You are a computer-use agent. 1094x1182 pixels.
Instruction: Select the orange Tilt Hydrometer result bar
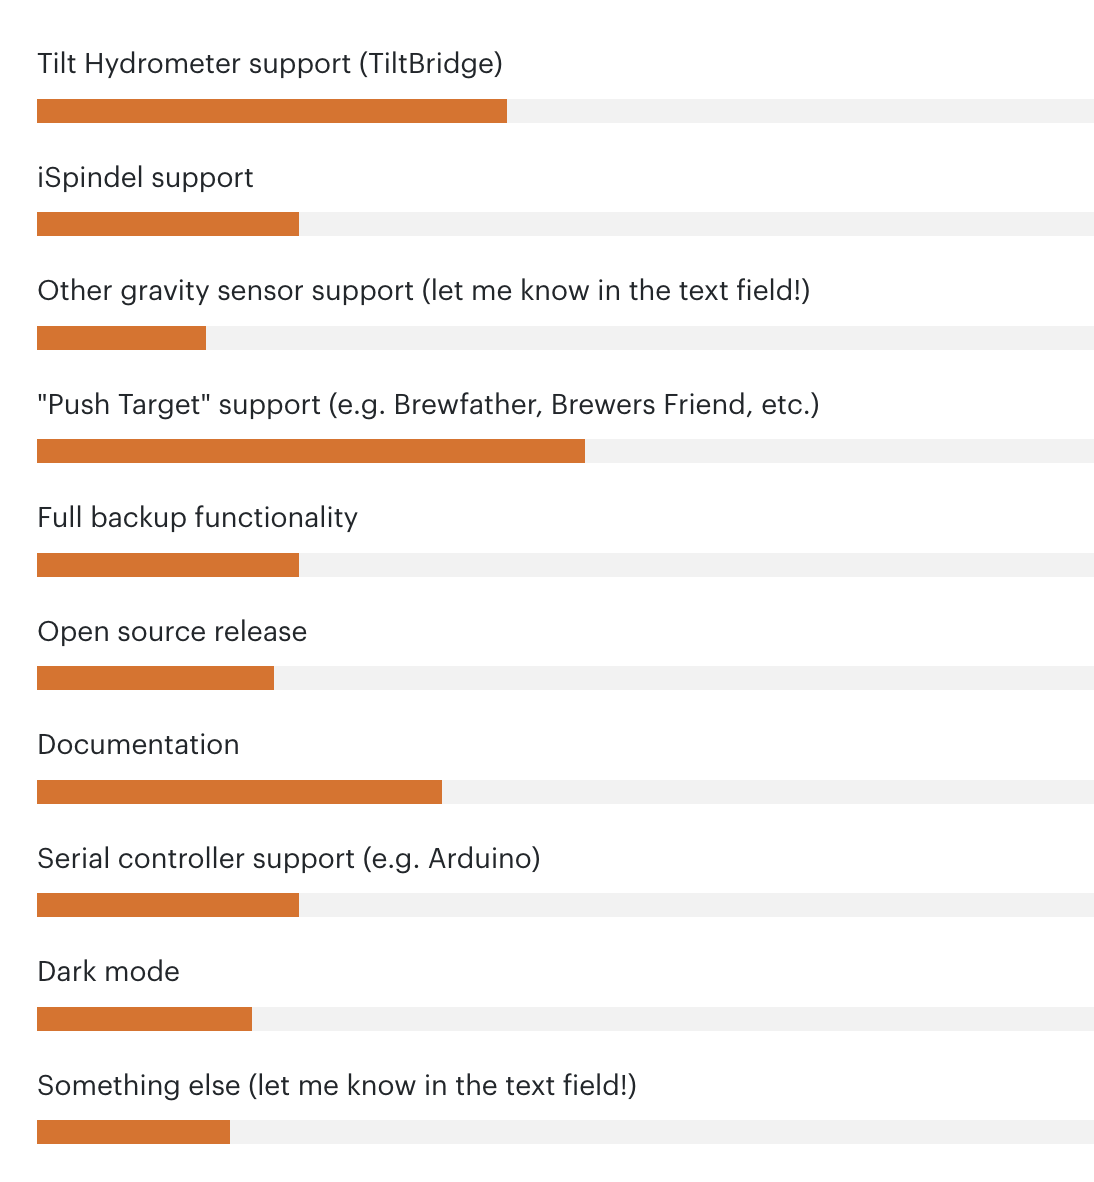coord(271,111)
